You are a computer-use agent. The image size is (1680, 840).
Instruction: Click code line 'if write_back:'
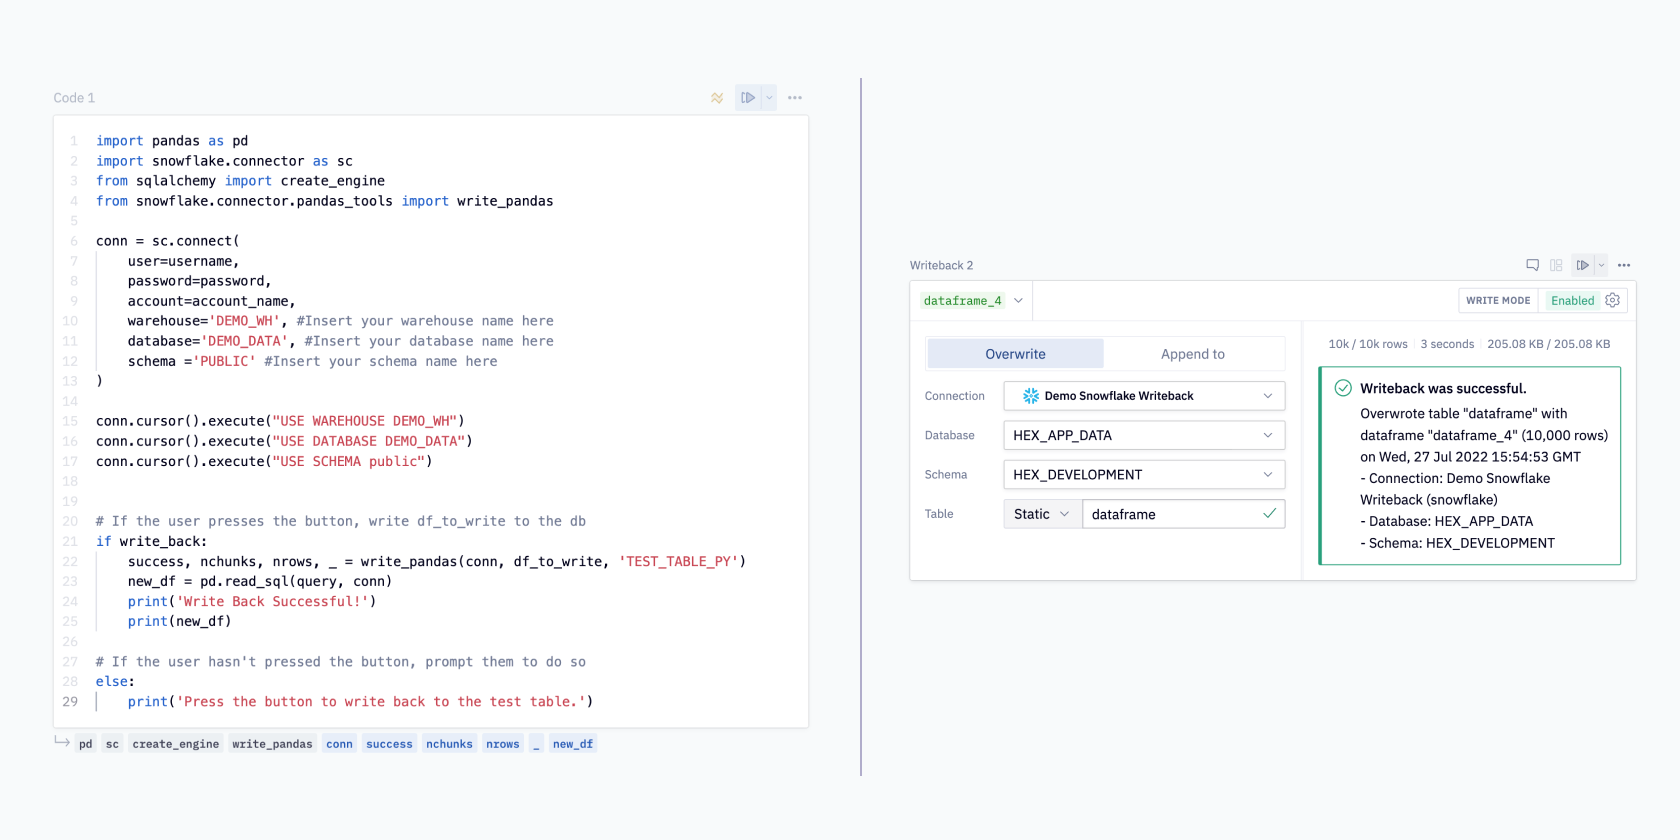[151, 541]
